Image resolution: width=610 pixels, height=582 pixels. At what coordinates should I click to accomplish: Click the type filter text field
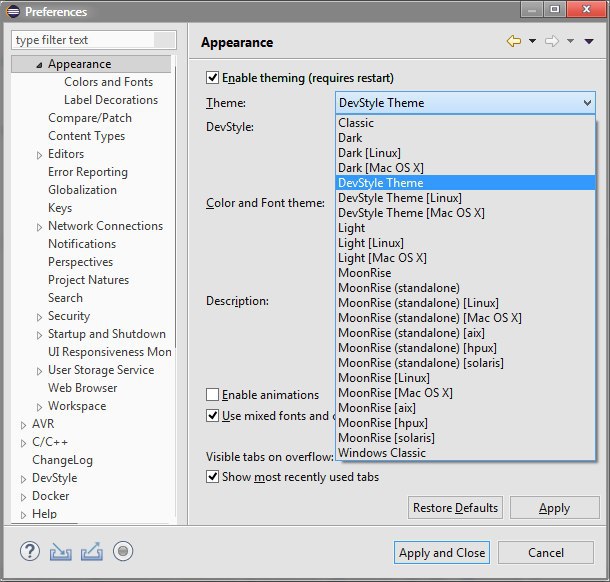[x=94, y=40]
